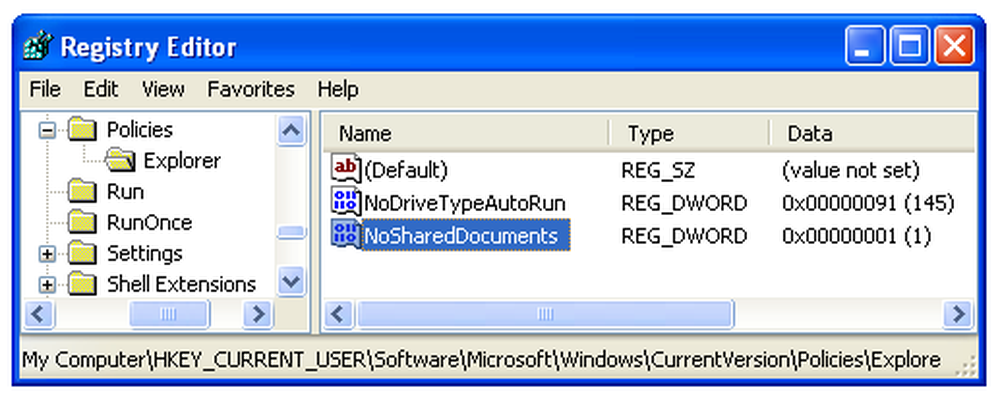
Task: Click REG_DWORD type of NoDriveTypeAutoRun
Action: 684,203
